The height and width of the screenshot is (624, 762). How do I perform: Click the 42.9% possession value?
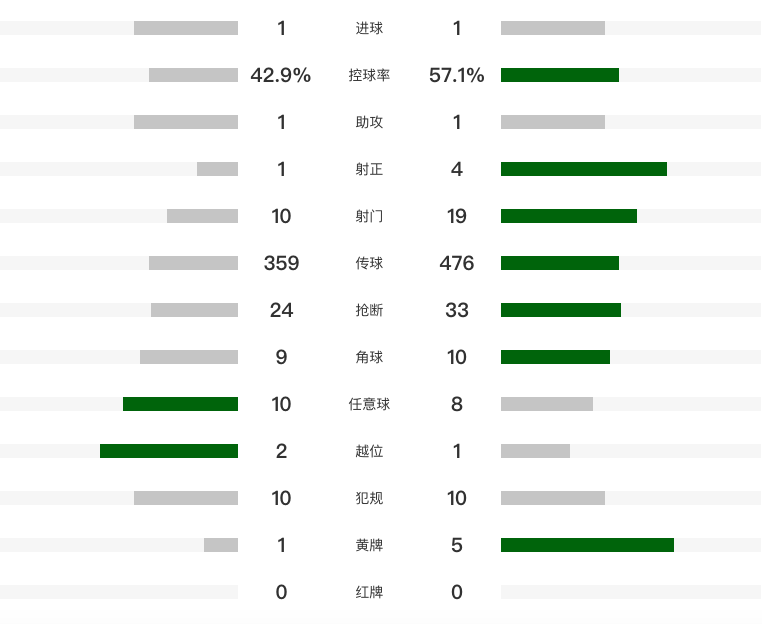[281, 75]
